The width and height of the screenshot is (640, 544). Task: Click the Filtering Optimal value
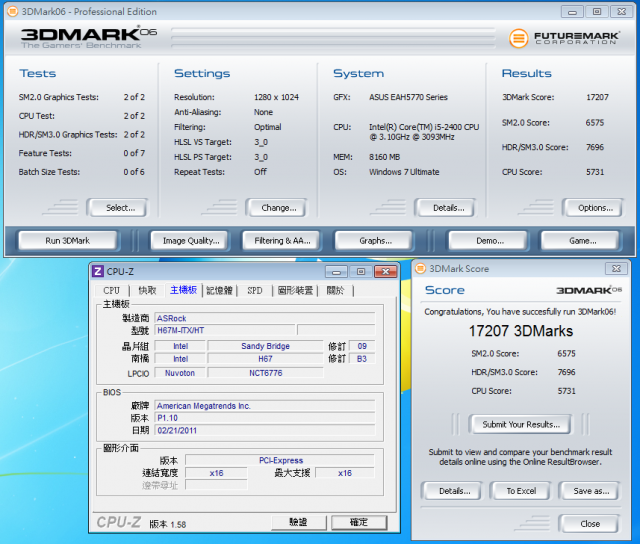coord(267,127)
